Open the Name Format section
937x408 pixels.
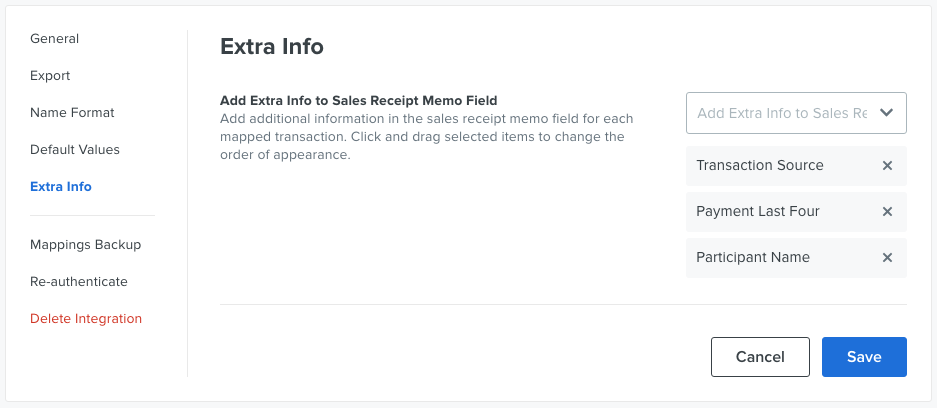point(72,113)
